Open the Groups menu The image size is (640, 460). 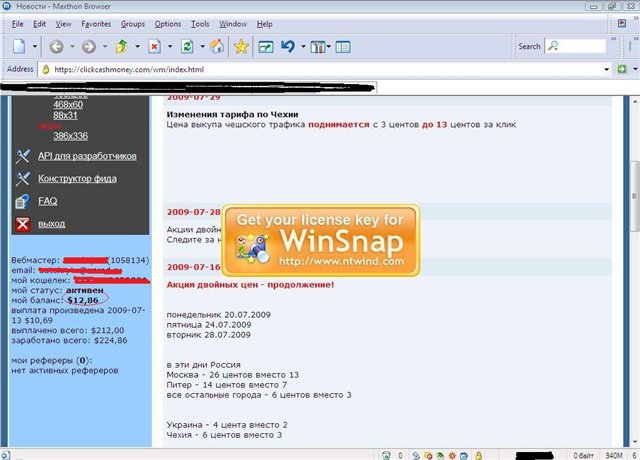(x=133, y=23)
